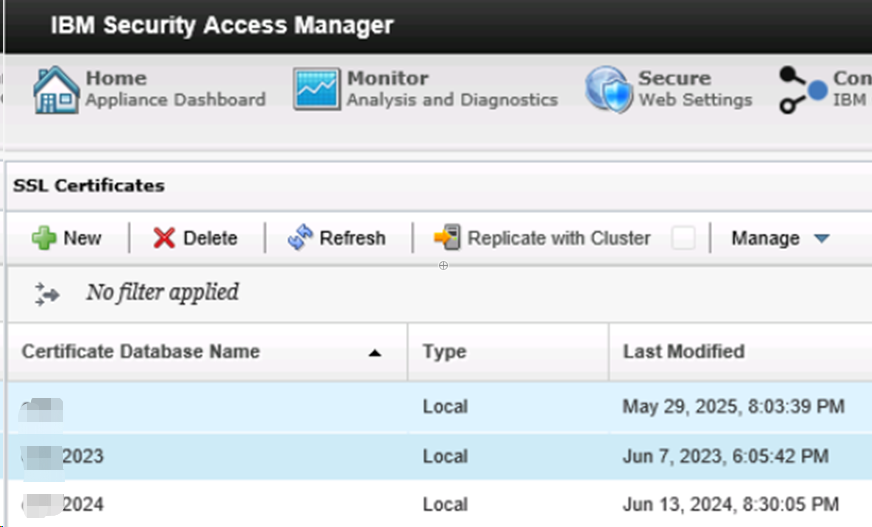Click the New button label
The width and height of the screenshot is (872, 527).
click(x=82, y=238)
